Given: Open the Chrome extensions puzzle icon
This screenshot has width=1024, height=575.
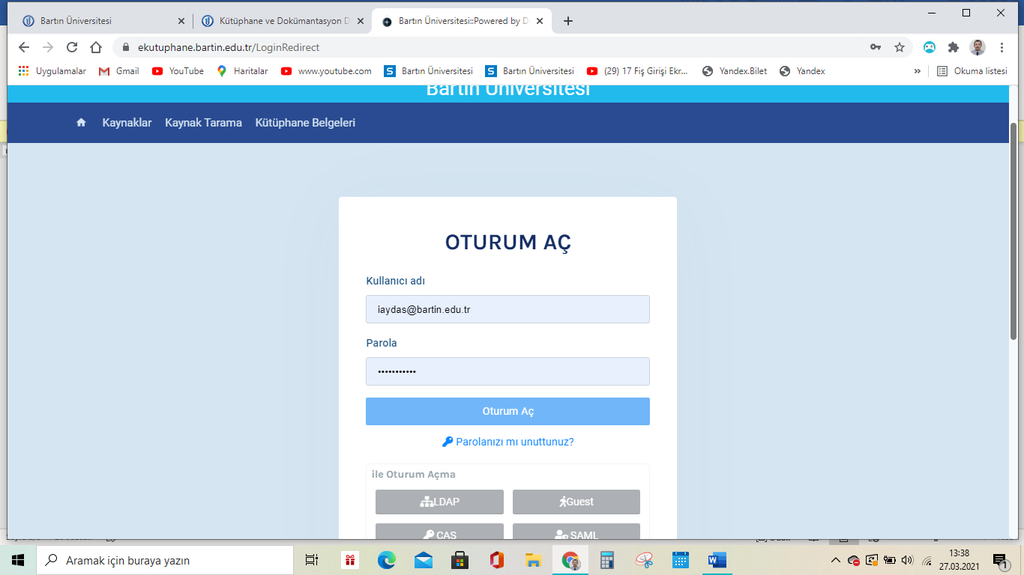Looking at the screenshot, I should pyautogui.click(x=953, y=47).
